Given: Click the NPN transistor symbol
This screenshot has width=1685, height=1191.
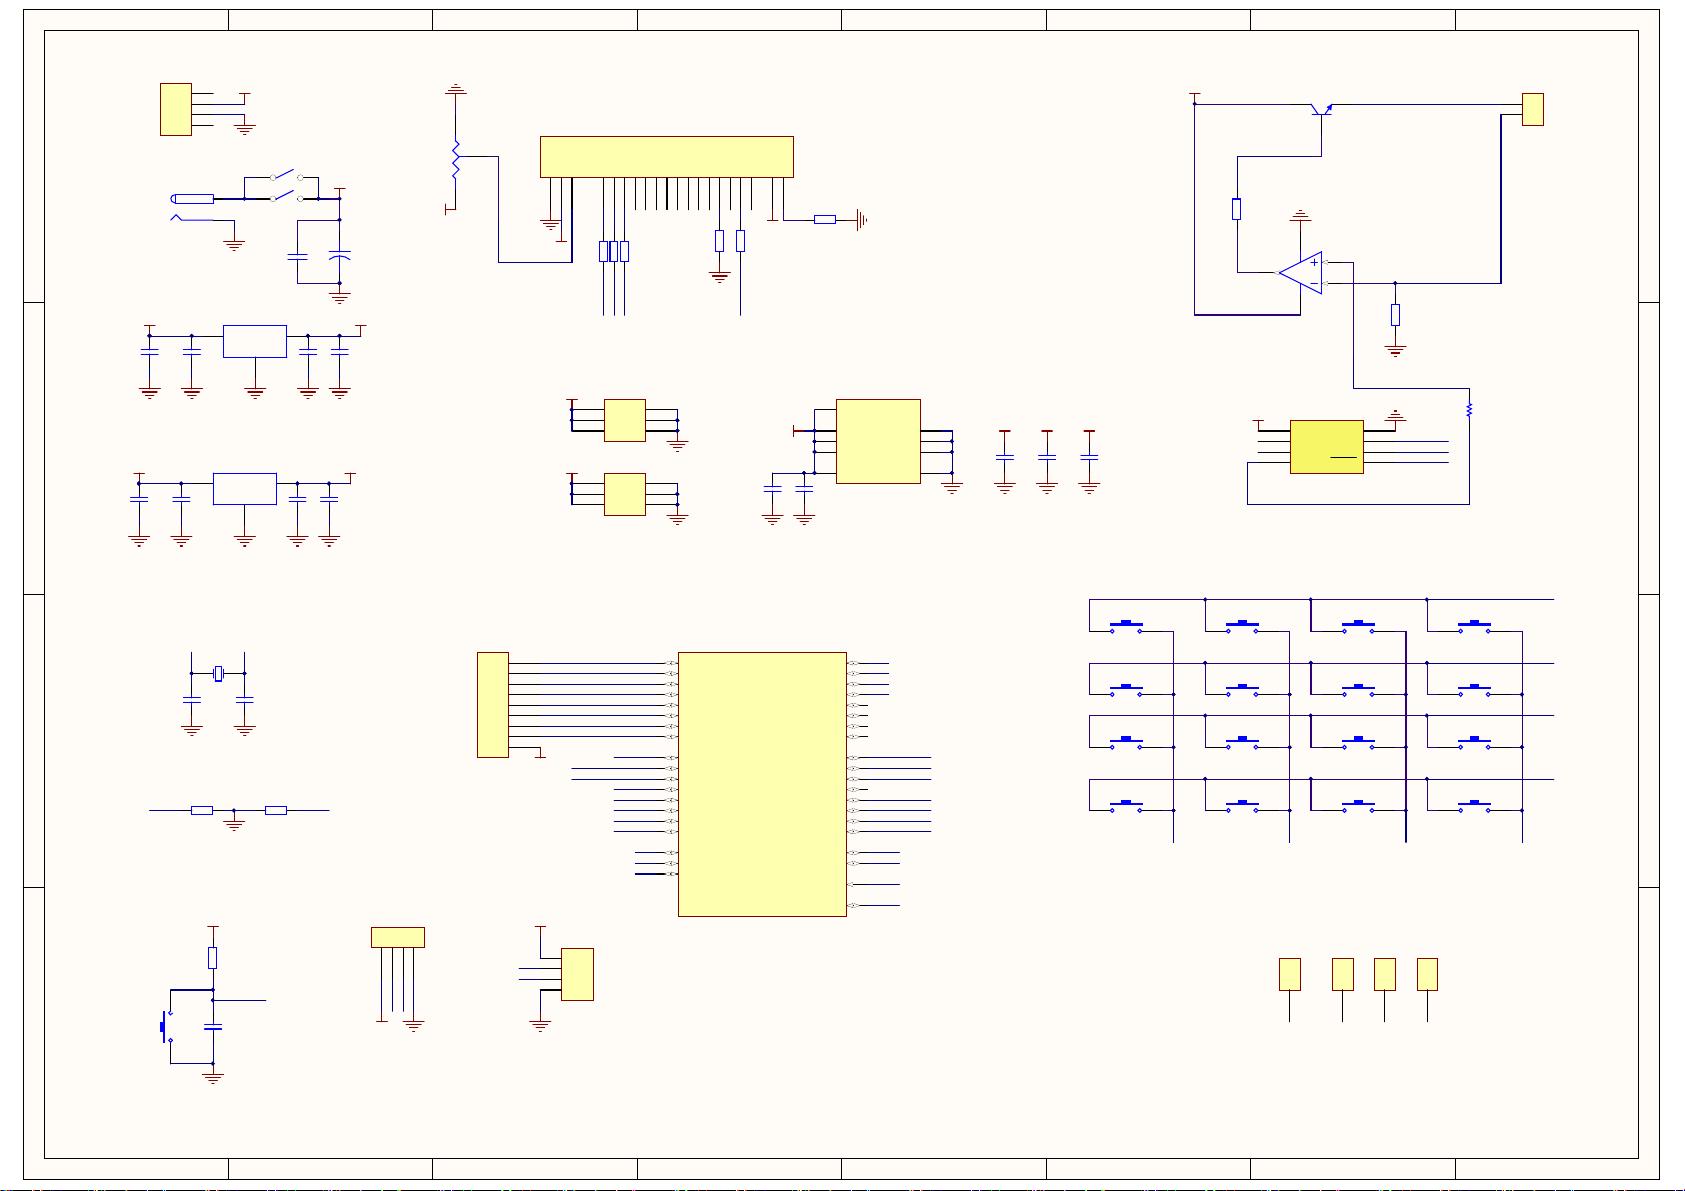Looking at the screenshot, I should click(1322, 109).
